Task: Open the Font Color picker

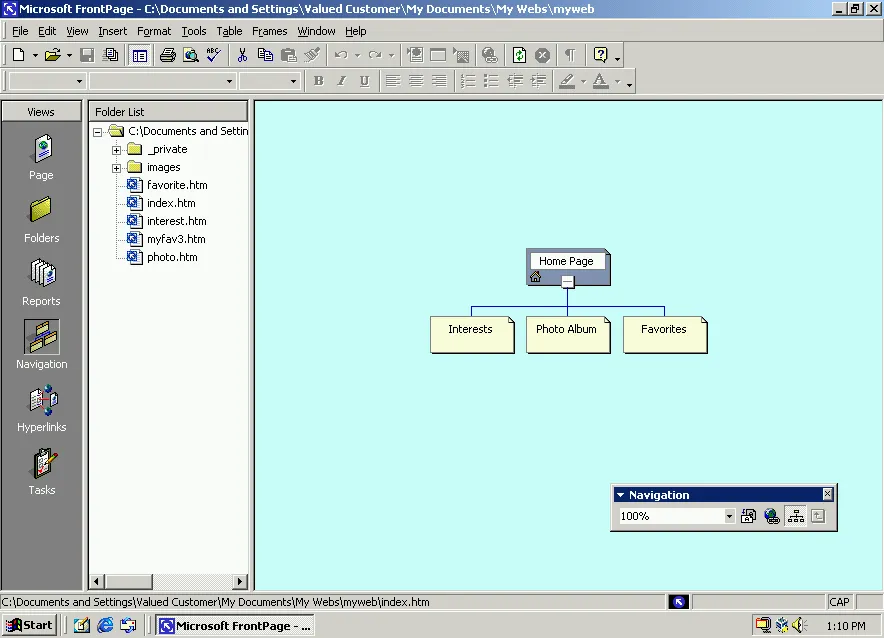Action: 604,80
